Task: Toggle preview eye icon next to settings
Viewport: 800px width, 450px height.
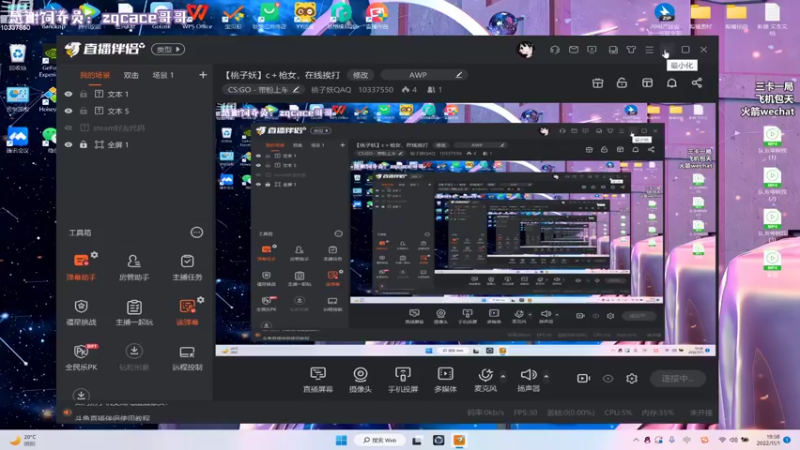Action: [608, 379]
